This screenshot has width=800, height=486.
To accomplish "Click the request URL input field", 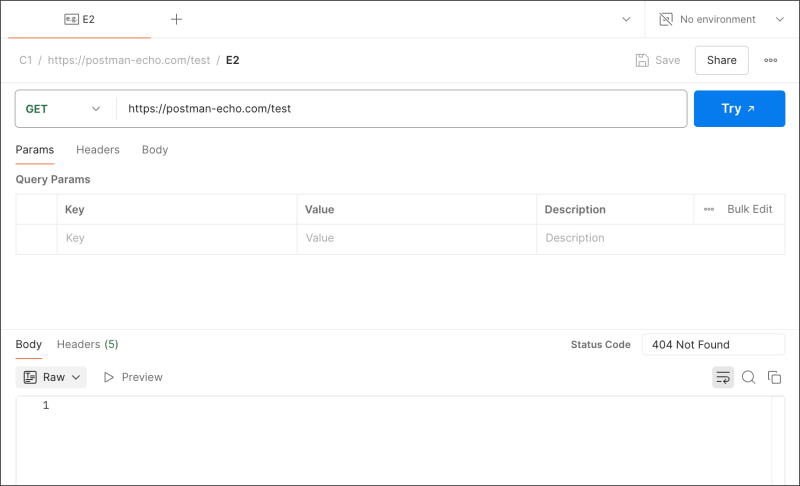I will coord(400,109).
